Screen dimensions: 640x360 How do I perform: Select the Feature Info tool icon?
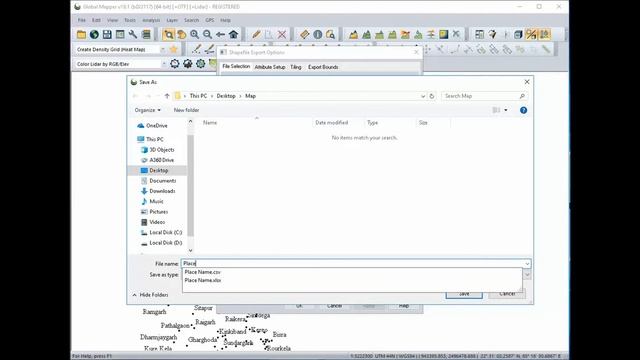click(x=318, y=35)
